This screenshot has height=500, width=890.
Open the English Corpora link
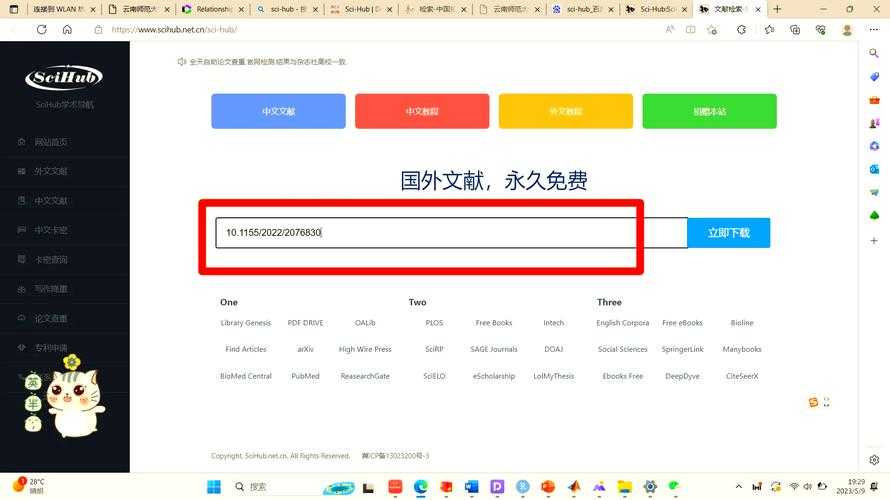[x=623, y=323]
